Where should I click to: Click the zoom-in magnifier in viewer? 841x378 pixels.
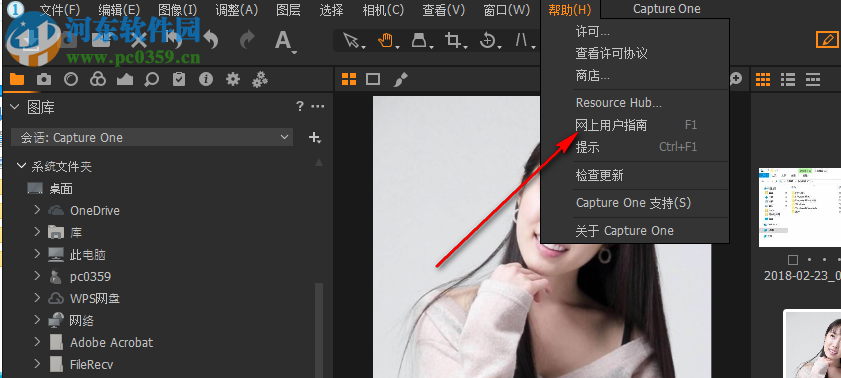735,79
